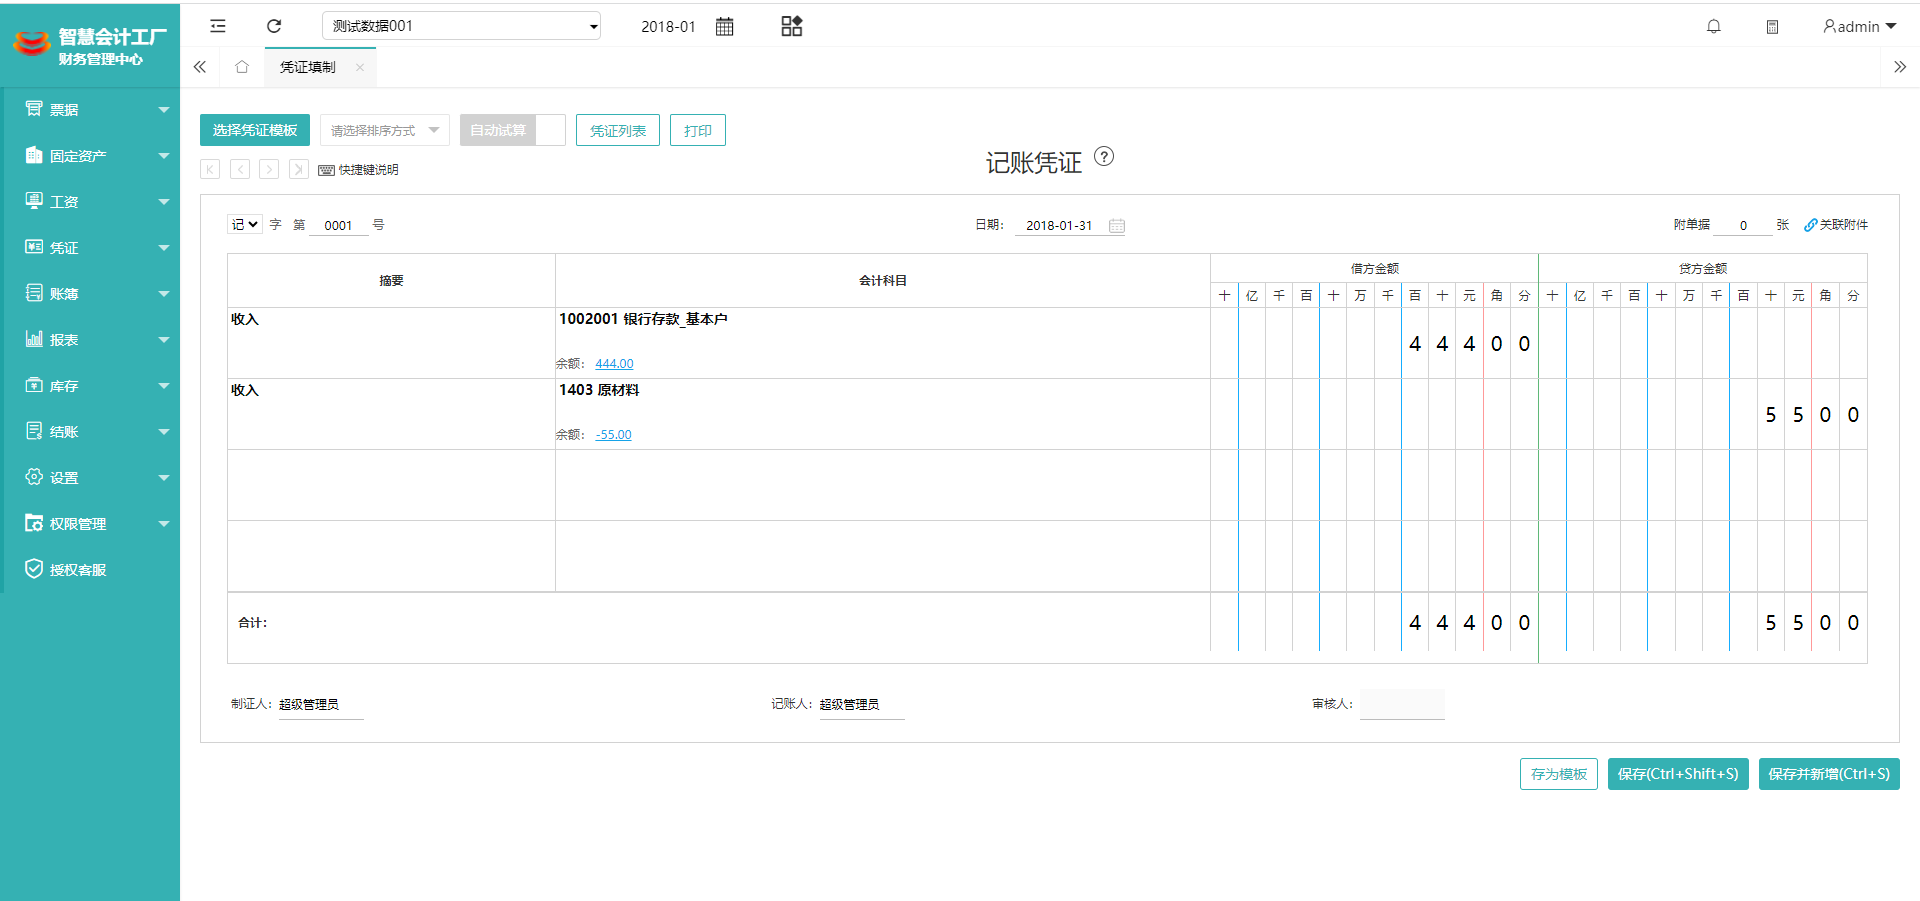
Task: Click the calculator icon near admin
Action: (x=1772, y=27)
